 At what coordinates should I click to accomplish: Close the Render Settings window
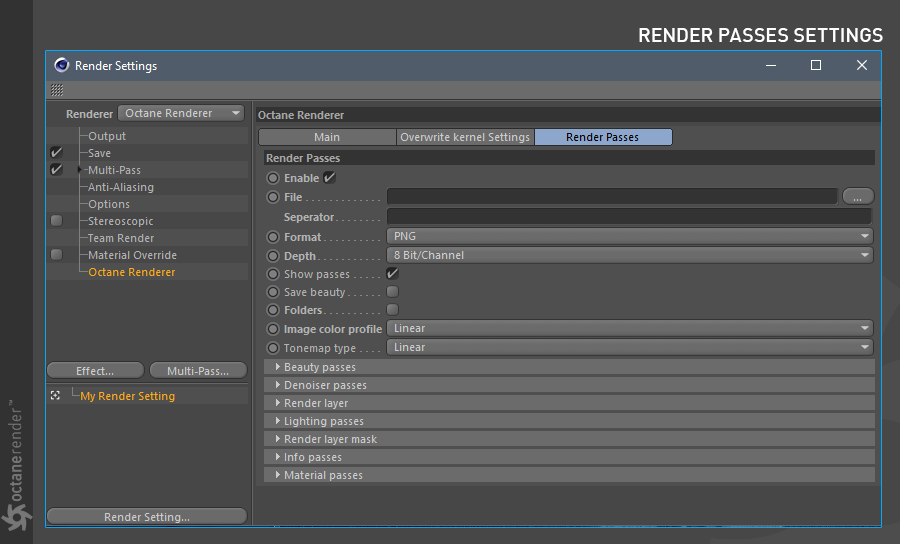coord(862,65)
